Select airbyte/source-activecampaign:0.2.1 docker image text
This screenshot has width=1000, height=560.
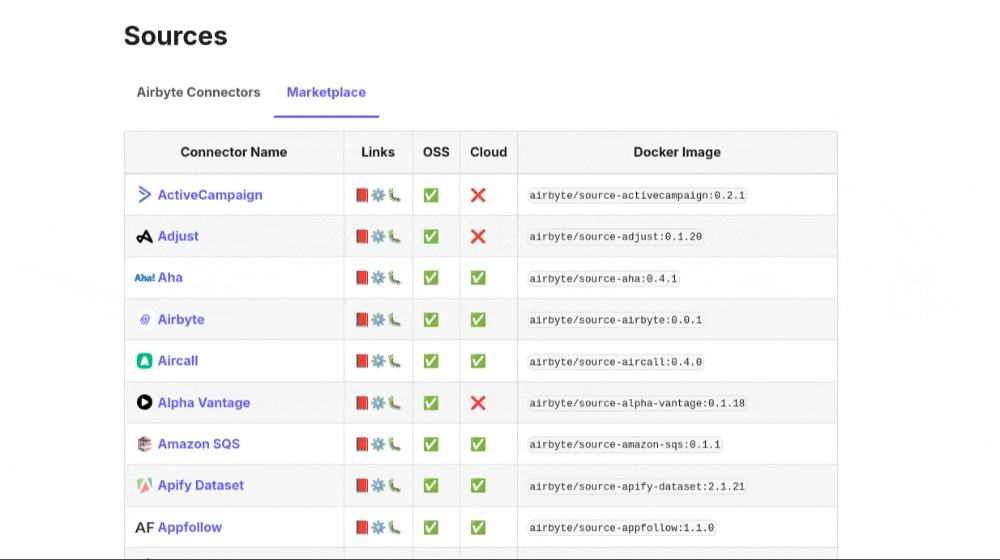[x=637, y=195]
